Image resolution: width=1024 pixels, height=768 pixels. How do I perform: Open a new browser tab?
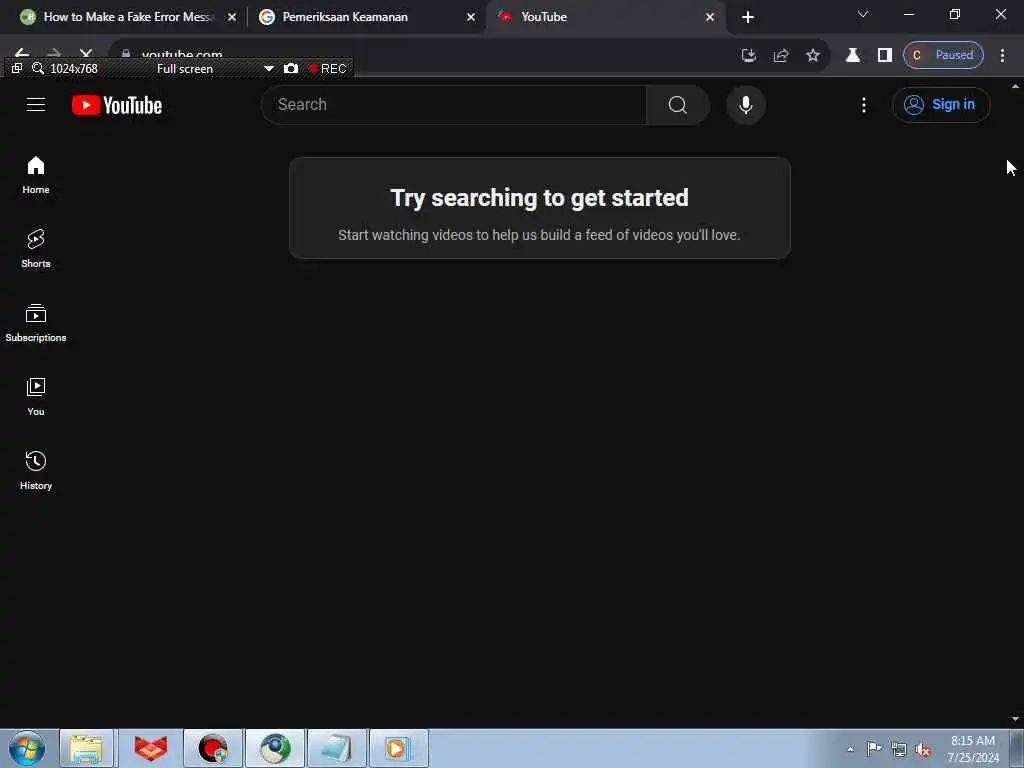[x=748, y=17]
